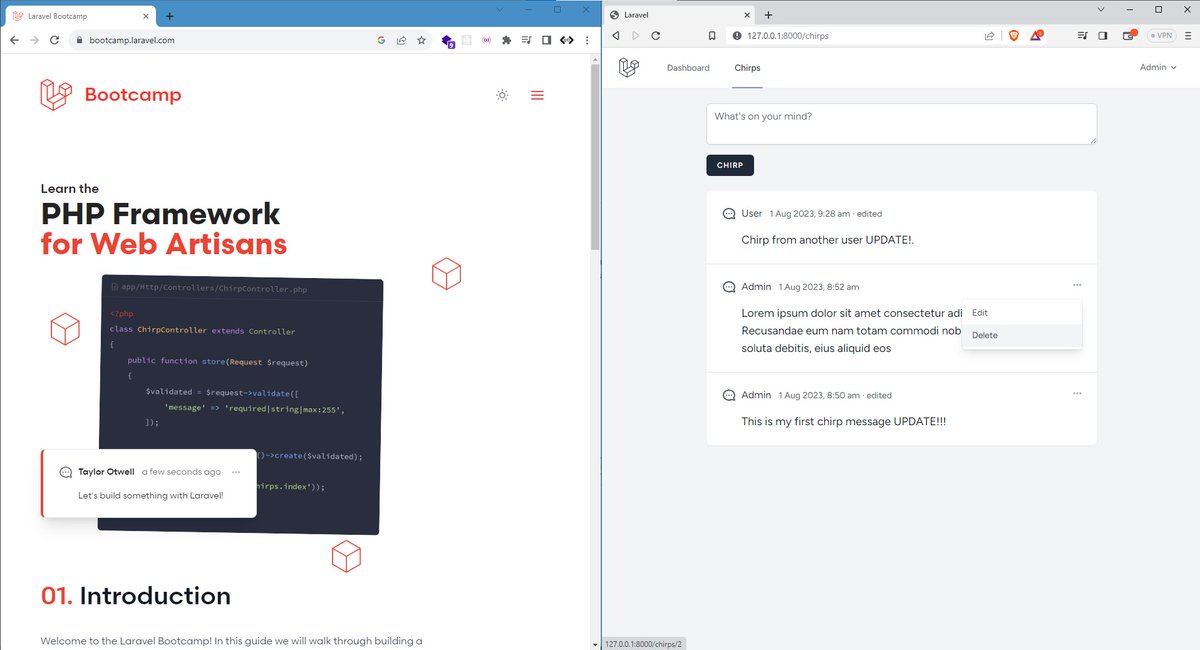
Task: Click the CHIRP submit button
Action: pyautogui.click(x=730, y=165)
